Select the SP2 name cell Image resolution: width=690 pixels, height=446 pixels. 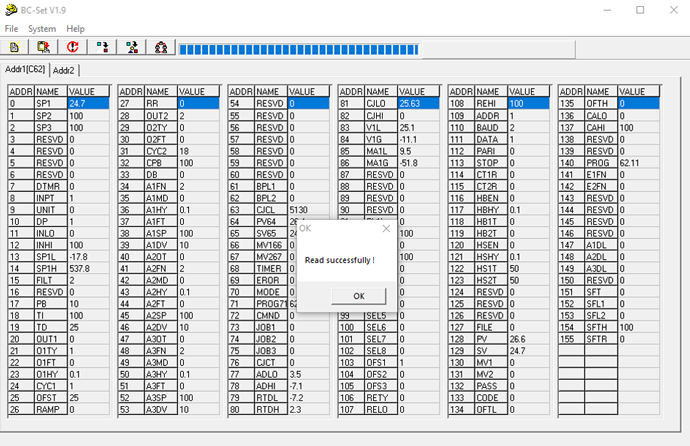(51, 116)
